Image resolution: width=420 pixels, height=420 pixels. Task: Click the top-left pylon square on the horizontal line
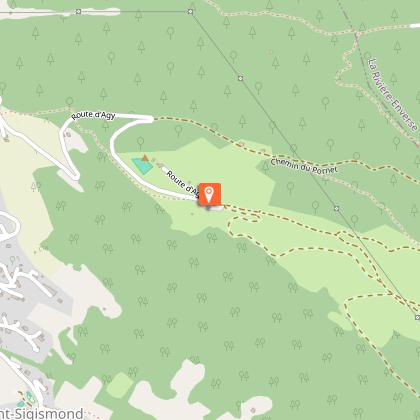point(78,12)
